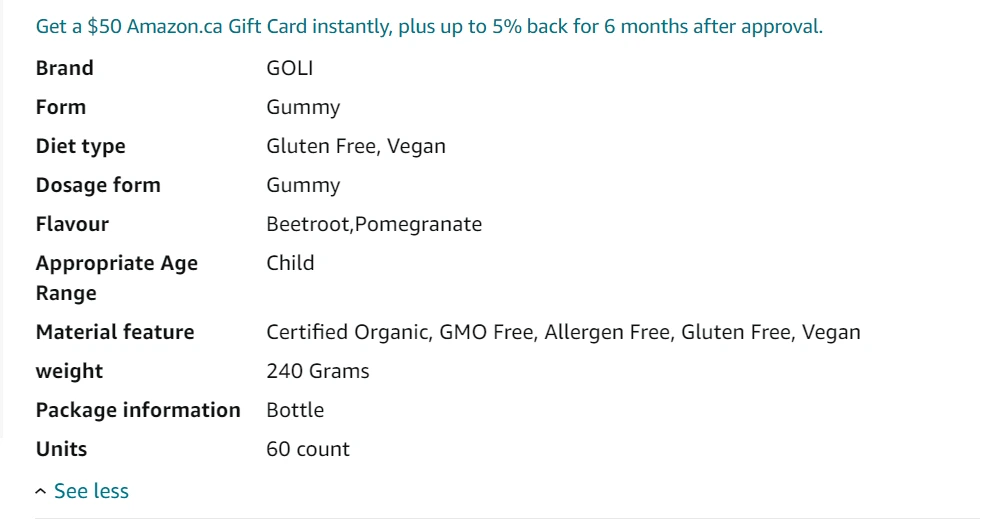Click the Appropriate Age Range label
Screen dimensions: 1008x528
[117, 278]
